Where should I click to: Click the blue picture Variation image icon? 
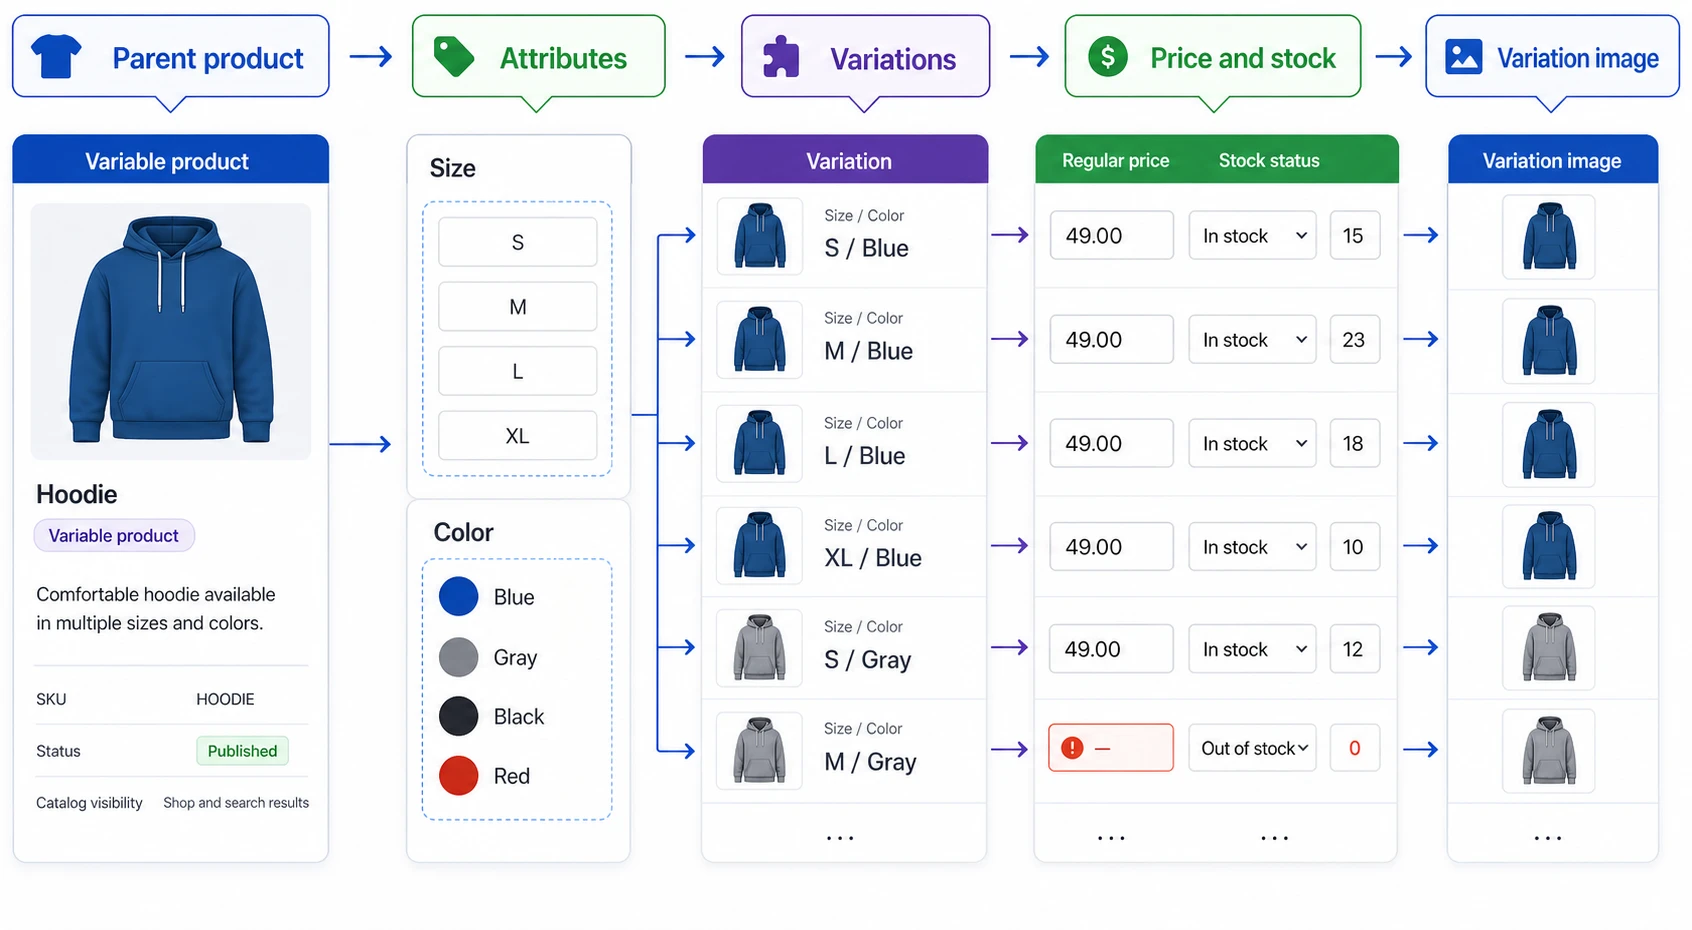click(x=1463, y=57)
